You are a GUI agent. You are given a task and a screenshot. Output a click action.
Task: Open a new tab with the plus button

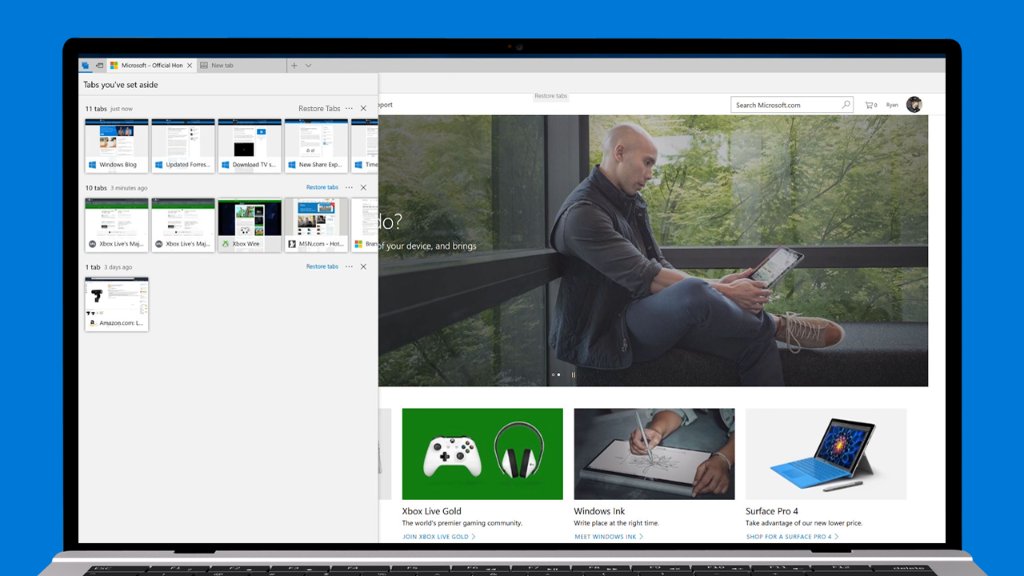click(x=294, y=65)
